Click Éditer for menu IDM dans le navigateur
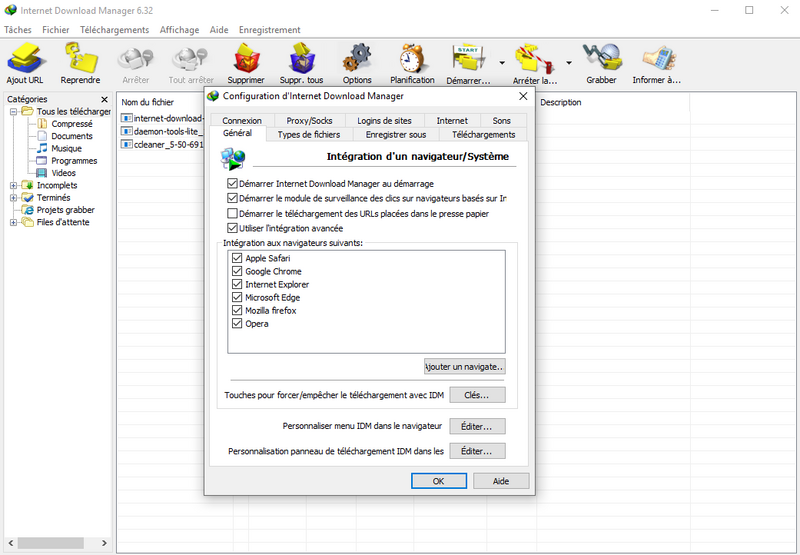Image resolution: width=800 pixels, height=555 pixels. 477,426
